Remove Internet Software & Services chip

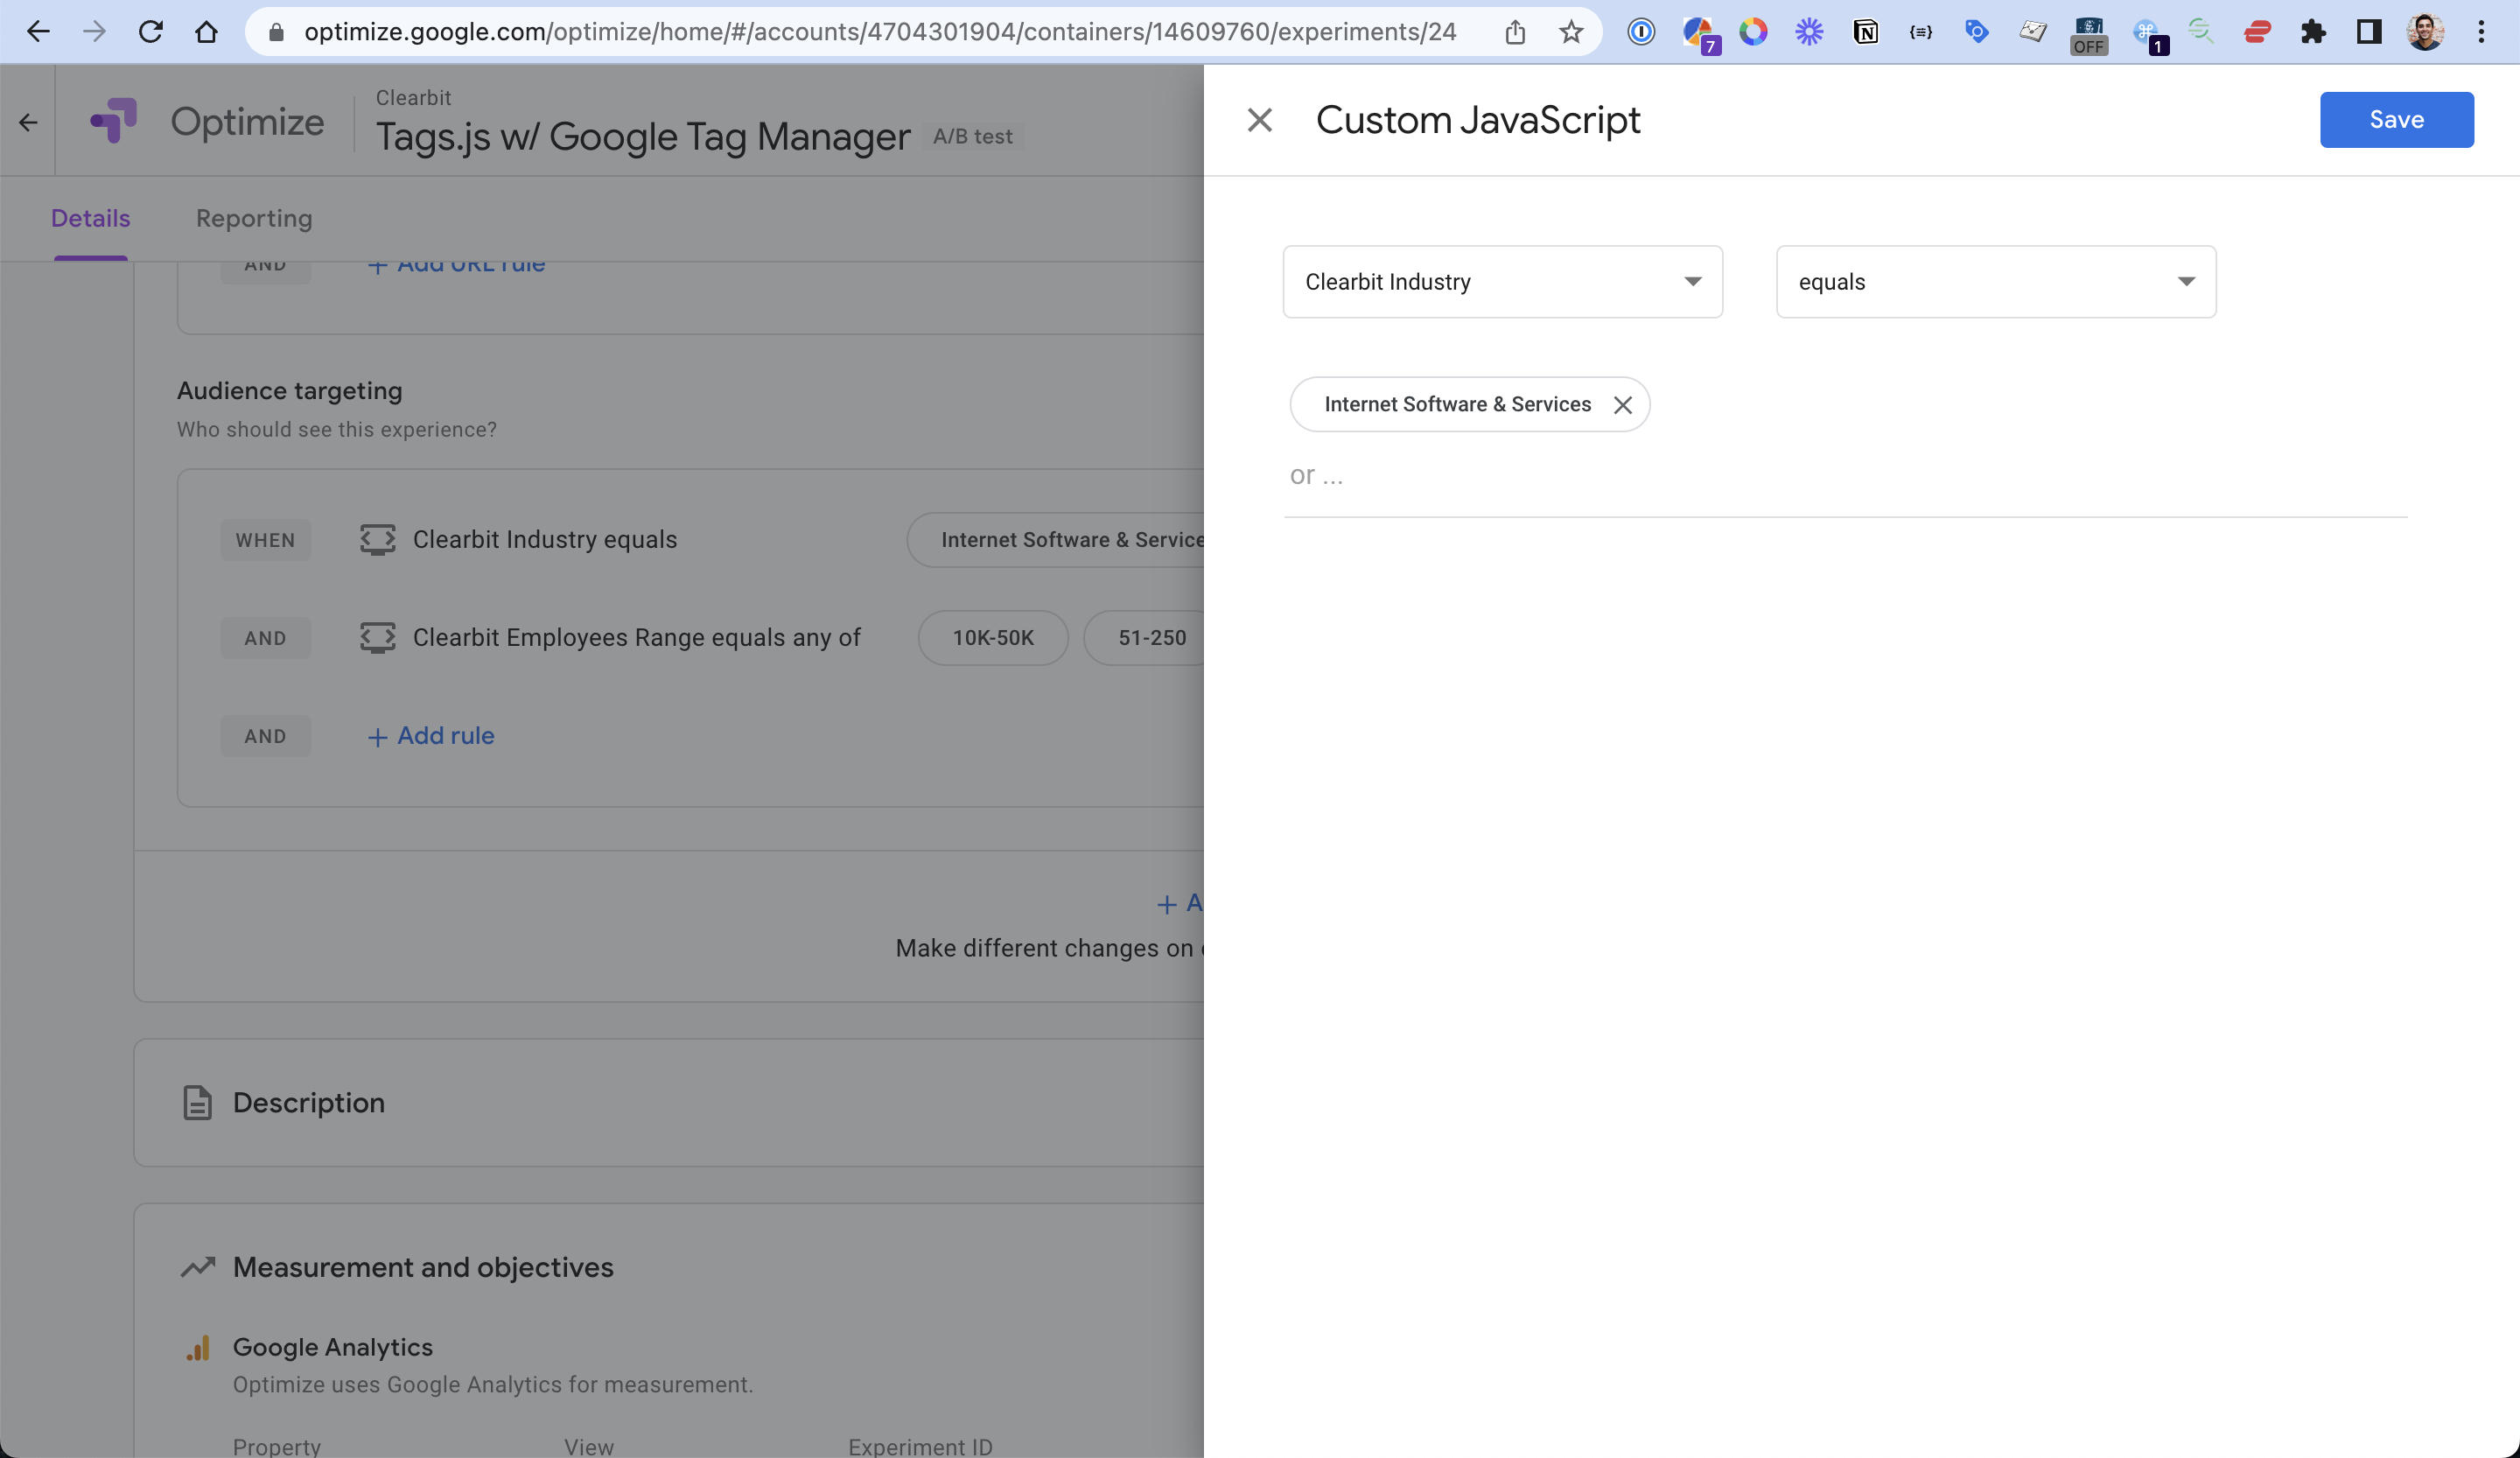(x=1622, y=405)
